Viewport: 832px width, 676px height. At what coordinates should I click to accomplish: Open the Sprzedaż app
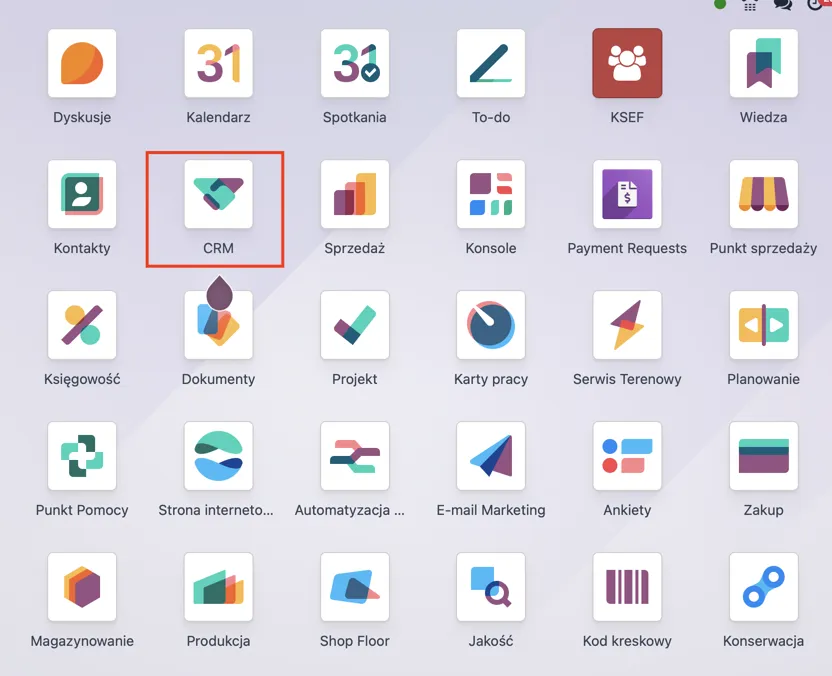(354, 194)
